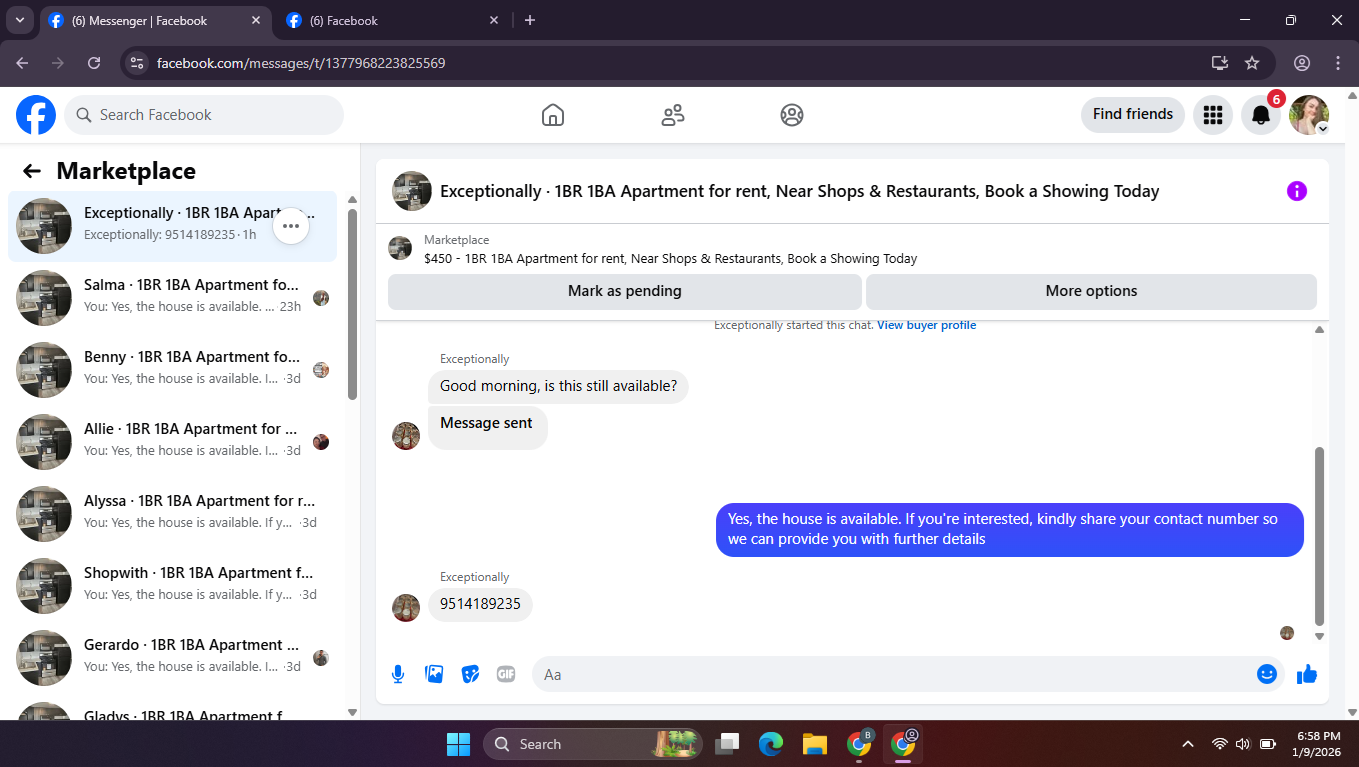Viewport: 1359px width, 767px height.
Task: Open the Home feed icon
Action: click(553, 115)
